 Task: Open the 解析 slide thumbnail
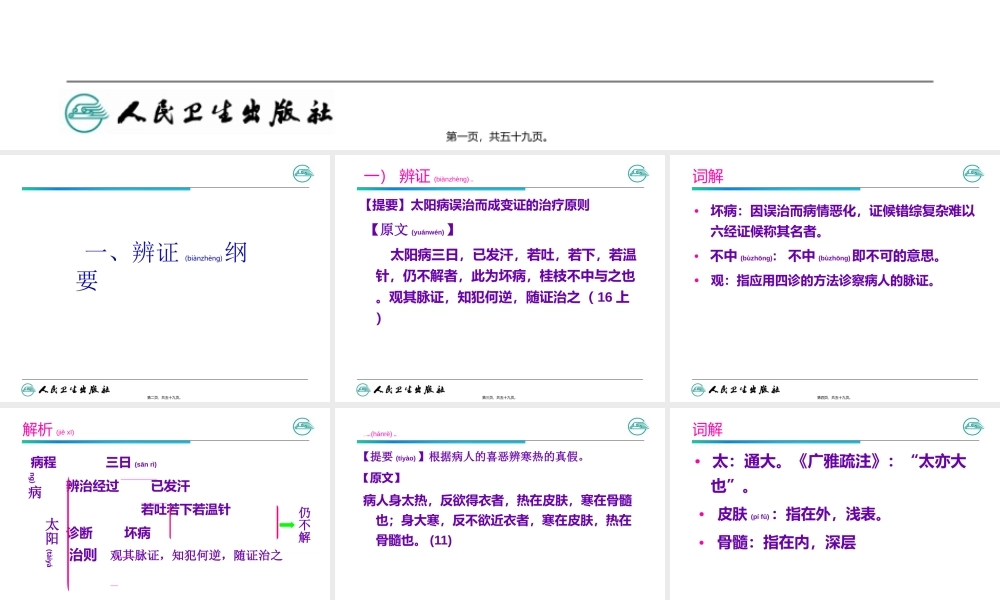[166, 500]
